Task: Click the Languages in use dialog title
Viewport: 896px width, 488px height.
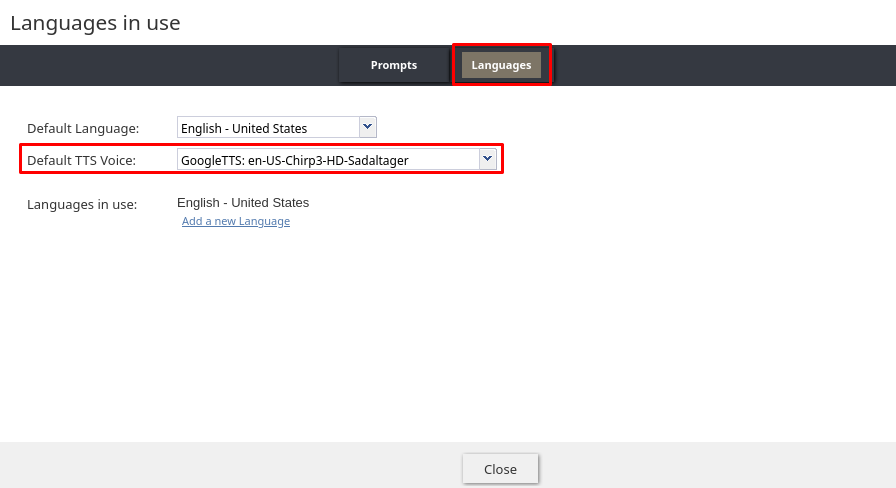Action: (95, 23)
